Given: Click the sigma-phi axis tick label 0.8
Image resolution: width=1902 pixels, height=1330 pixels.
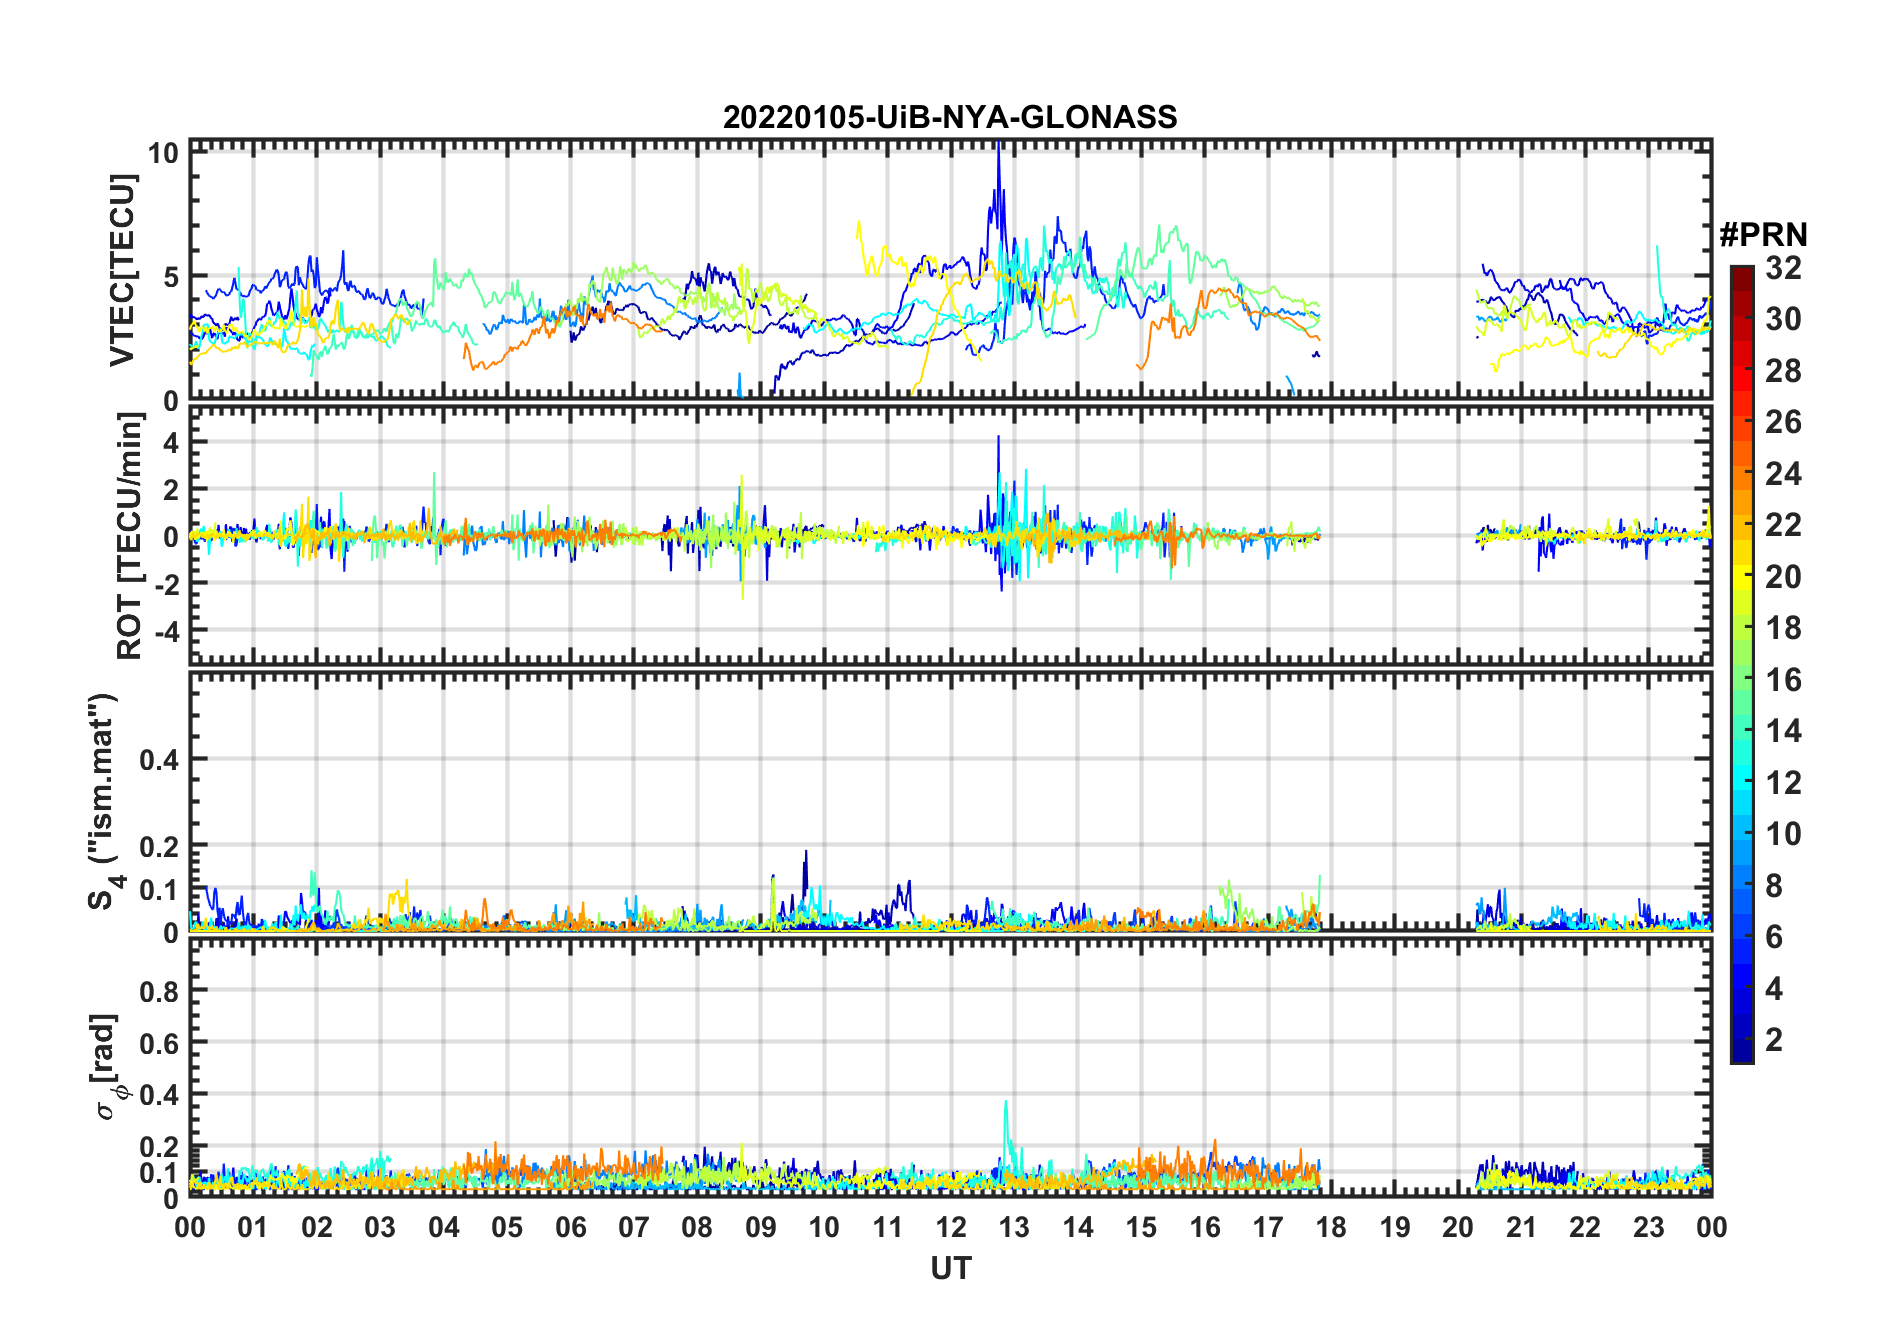Looking at the screenshot, I should click(159, 991).
